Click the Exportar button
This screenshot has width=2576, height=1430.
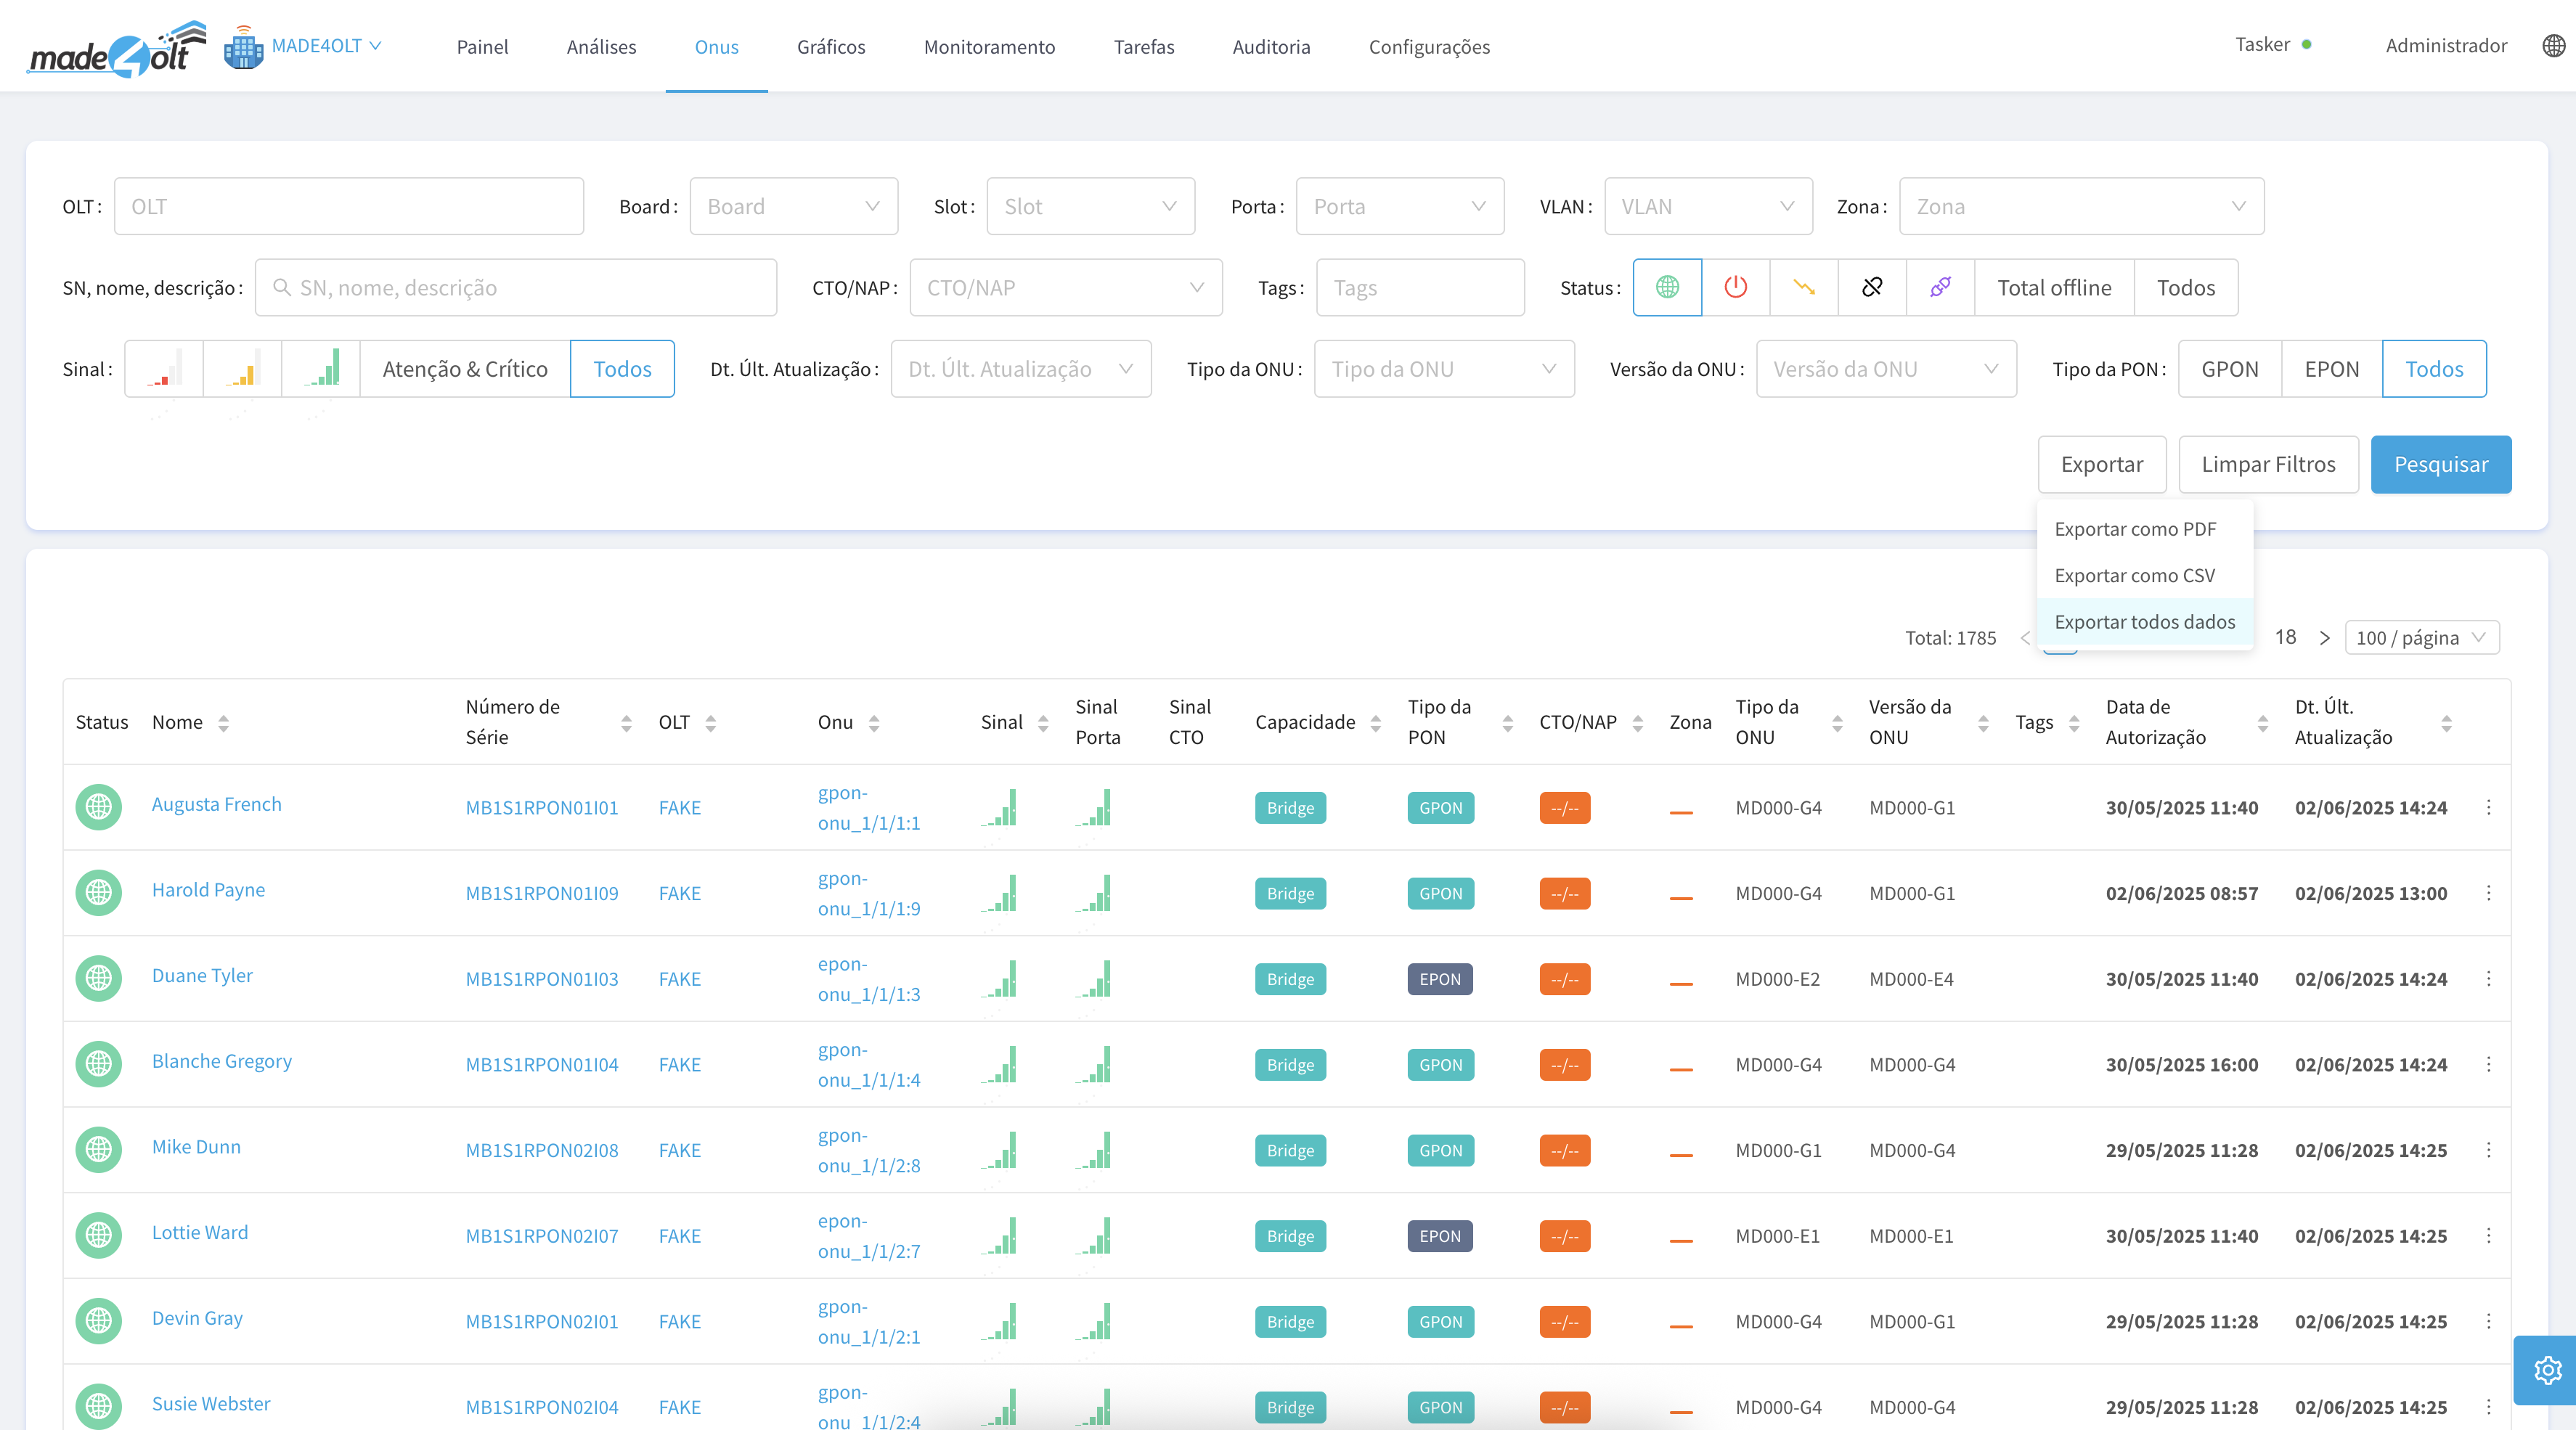(x=2102, y=464)
